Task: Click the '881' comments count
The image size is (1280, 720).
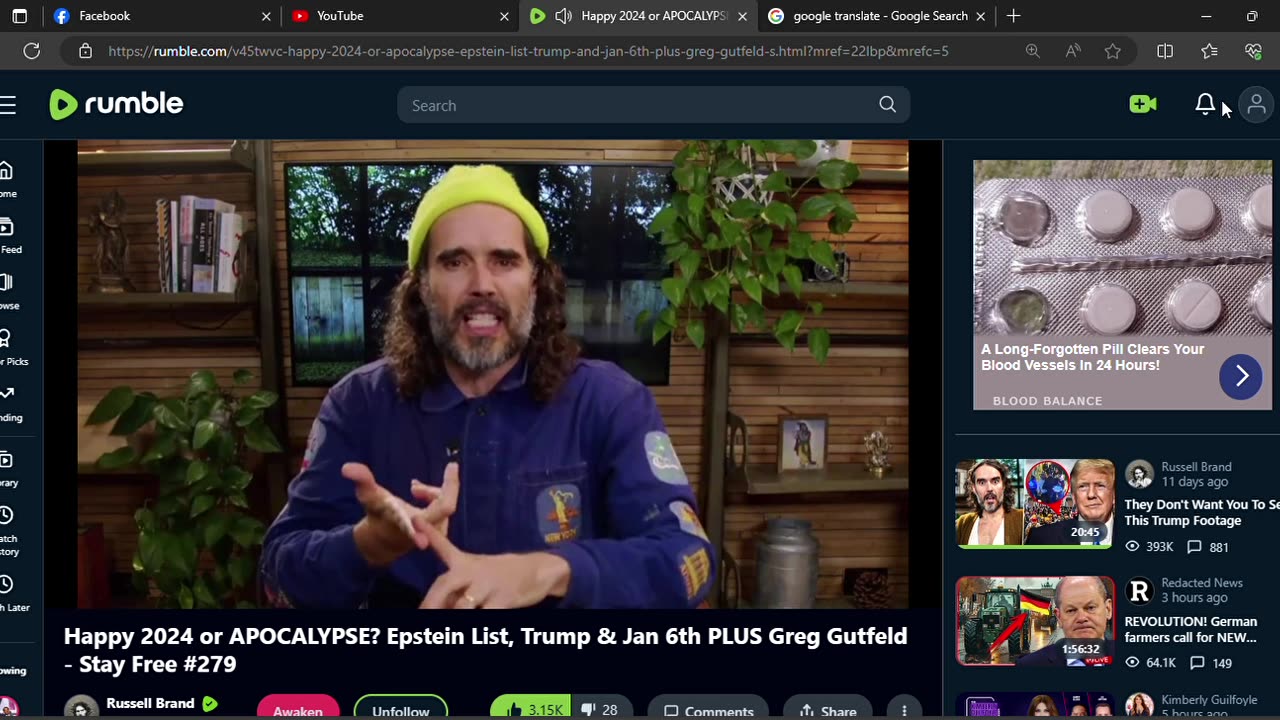Action: point(1208,547)
